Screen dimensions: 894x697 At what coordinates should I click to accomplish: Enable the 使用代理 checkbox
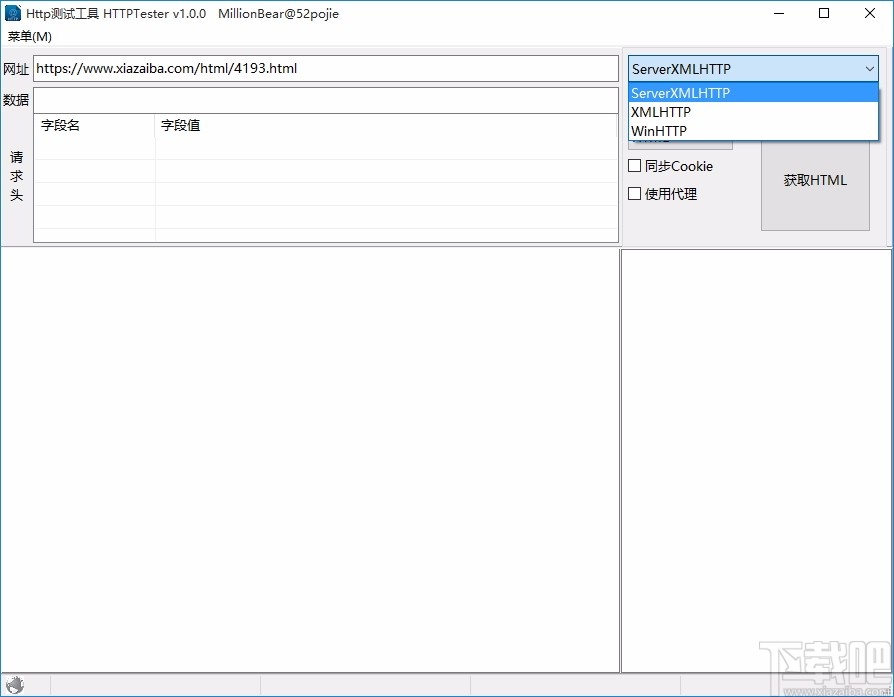636,193
